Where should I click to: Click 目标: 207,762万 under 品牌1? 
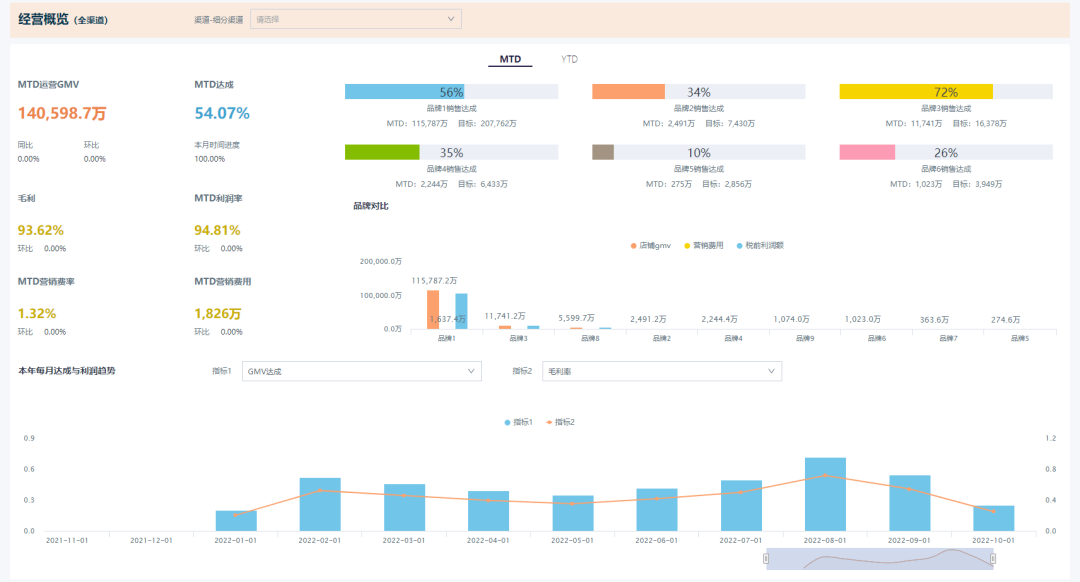[487, 124]
